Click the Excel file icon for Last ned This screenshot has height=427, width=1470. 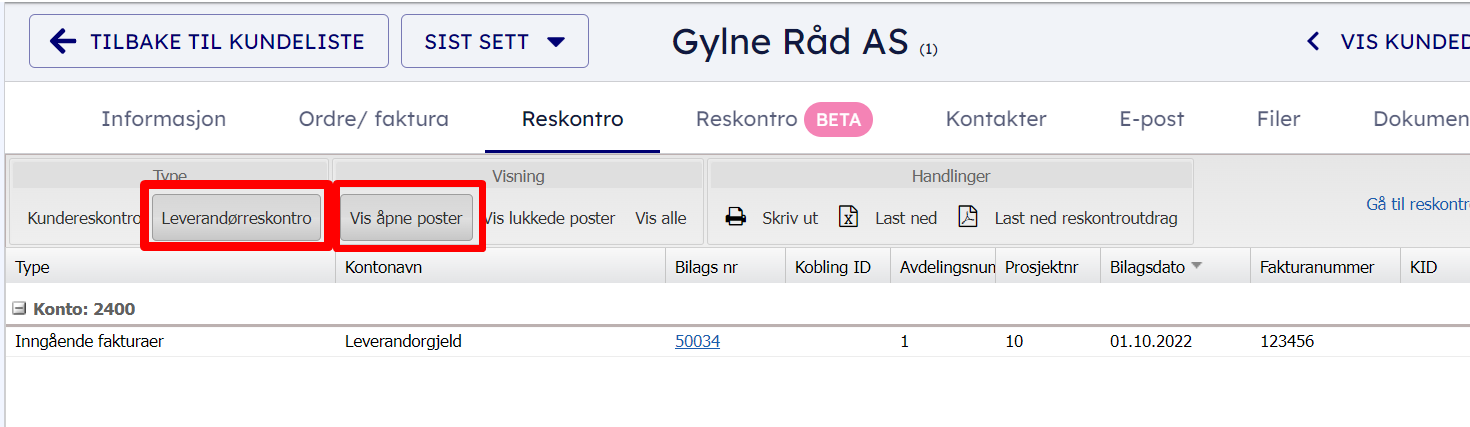848,217
